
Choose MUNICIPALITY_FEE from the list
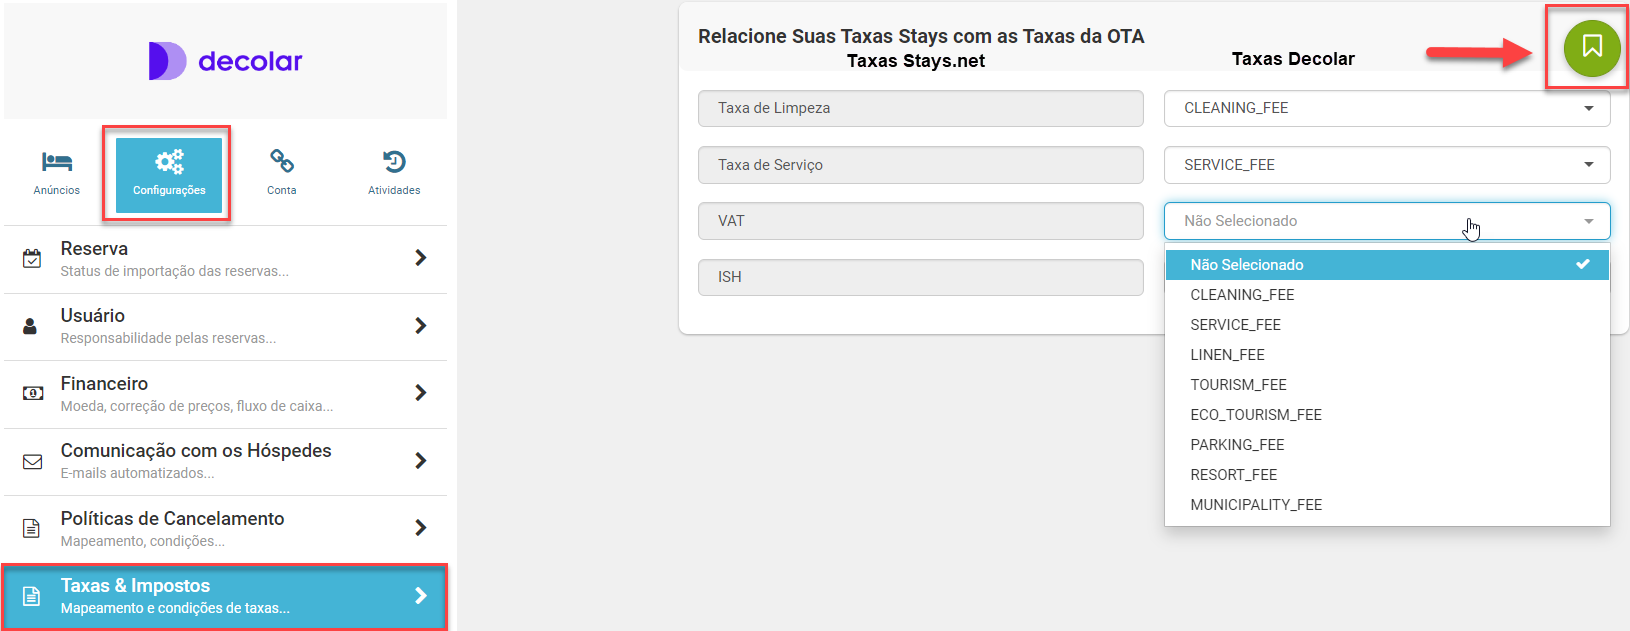coord(1256,505)
